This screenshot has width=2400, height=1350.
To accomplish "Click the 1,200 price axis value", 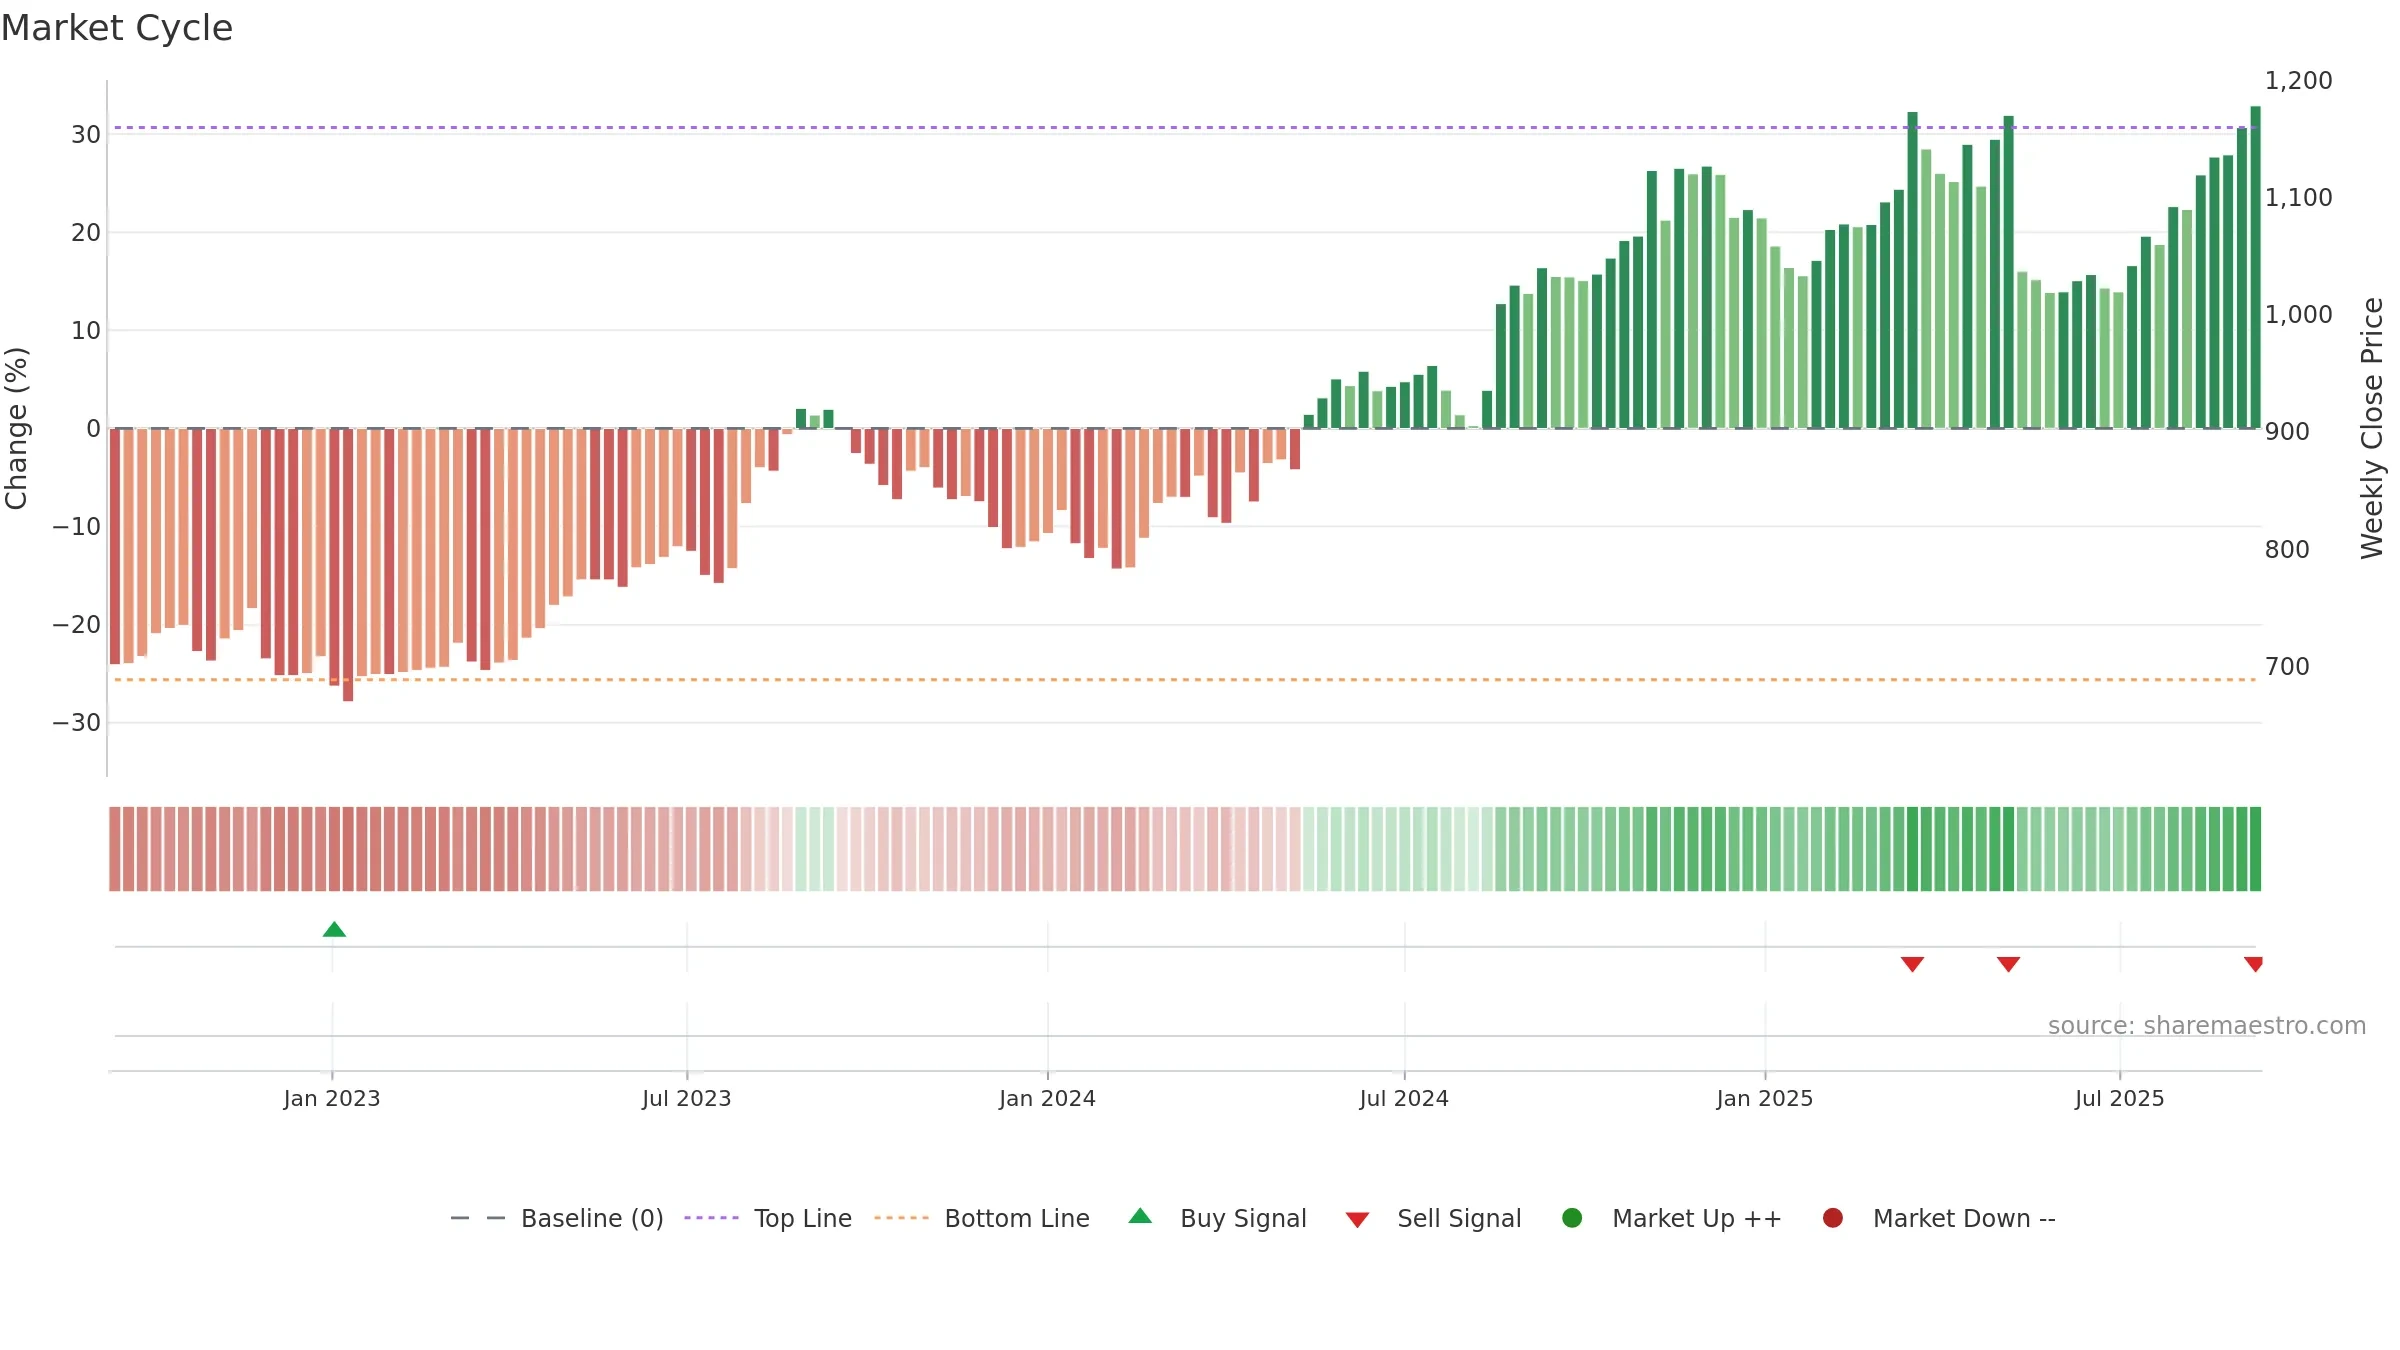I will [x=2298, y=81].
